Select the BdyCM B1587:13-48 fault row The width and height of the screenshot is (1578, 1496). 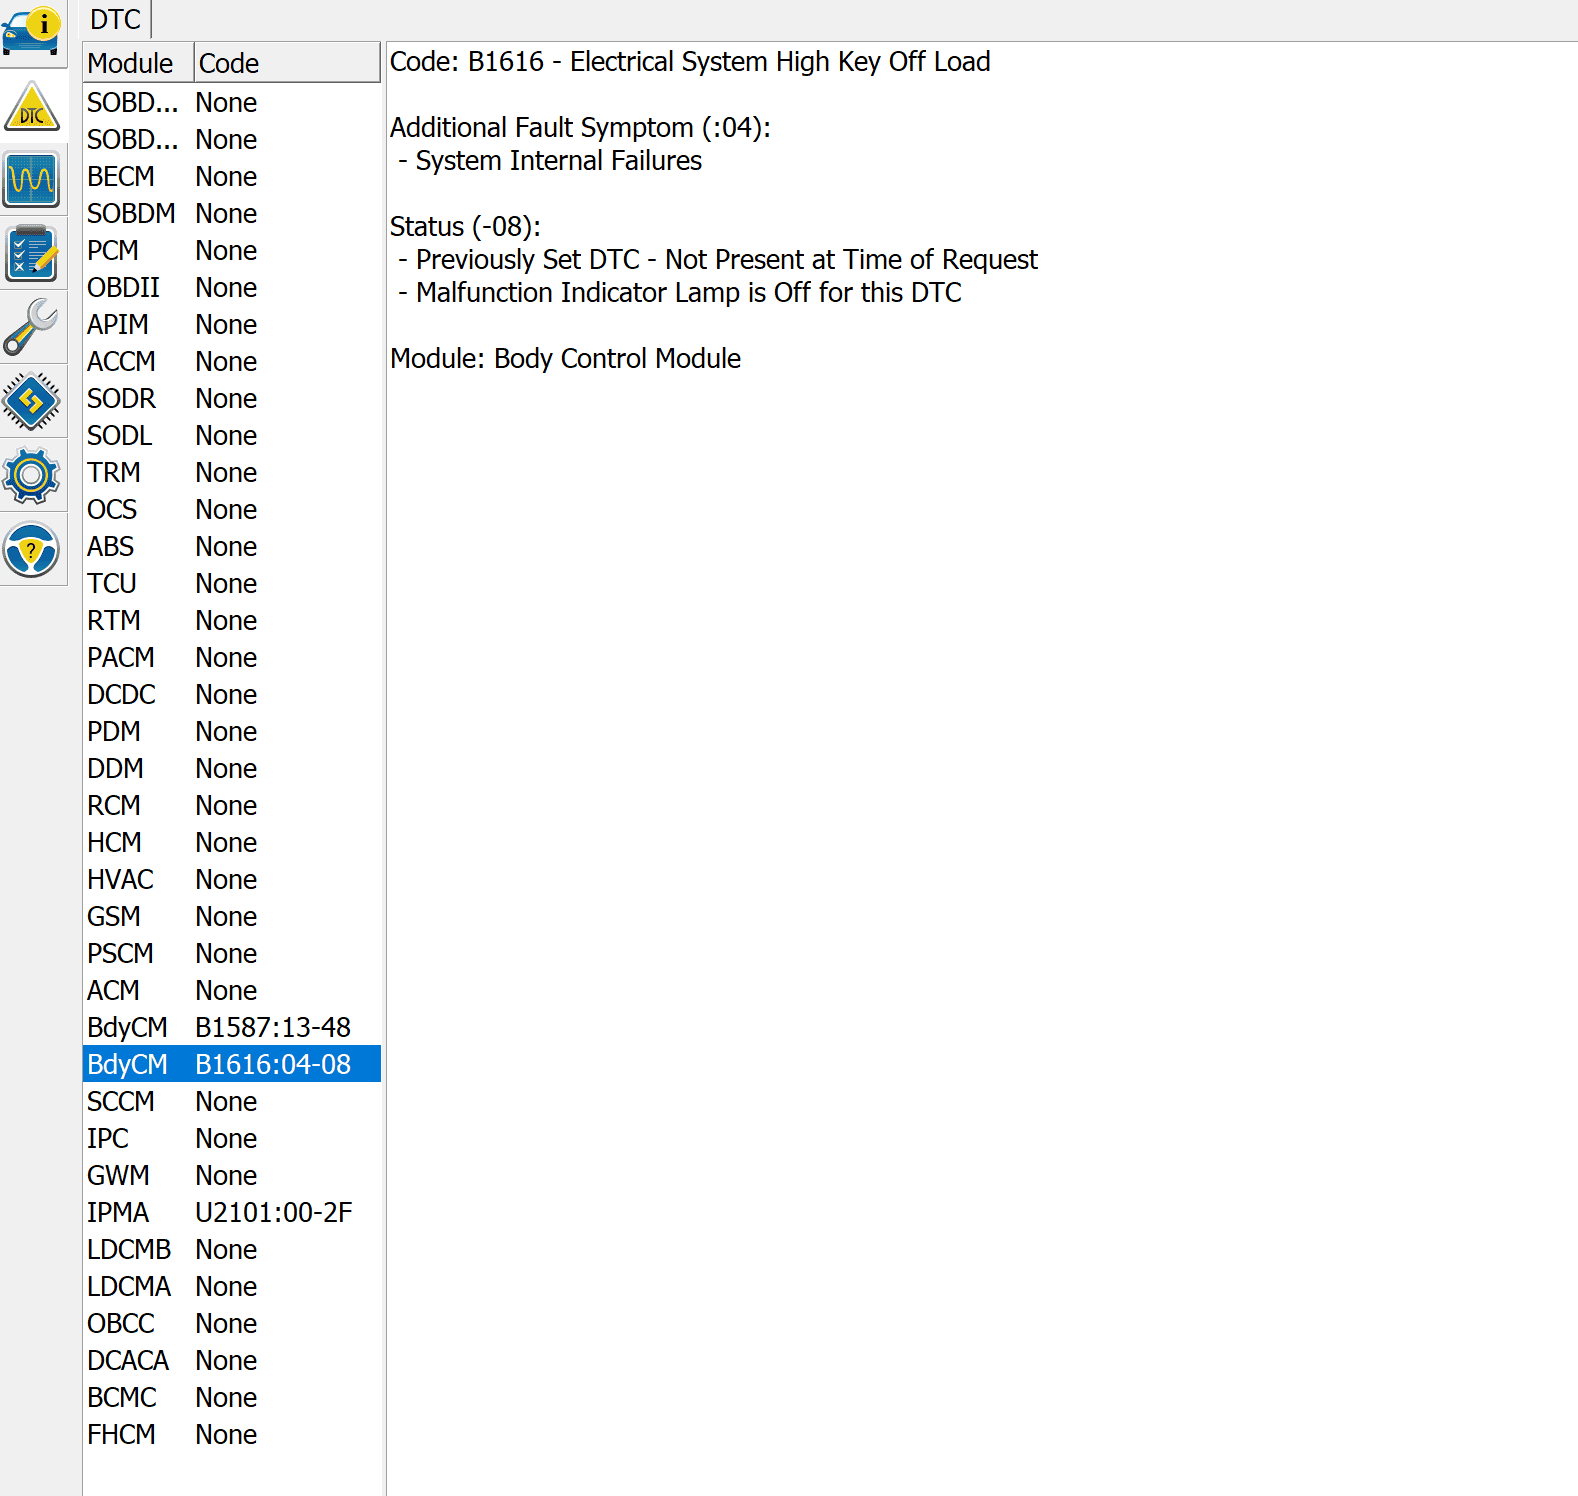(231, 1027)
